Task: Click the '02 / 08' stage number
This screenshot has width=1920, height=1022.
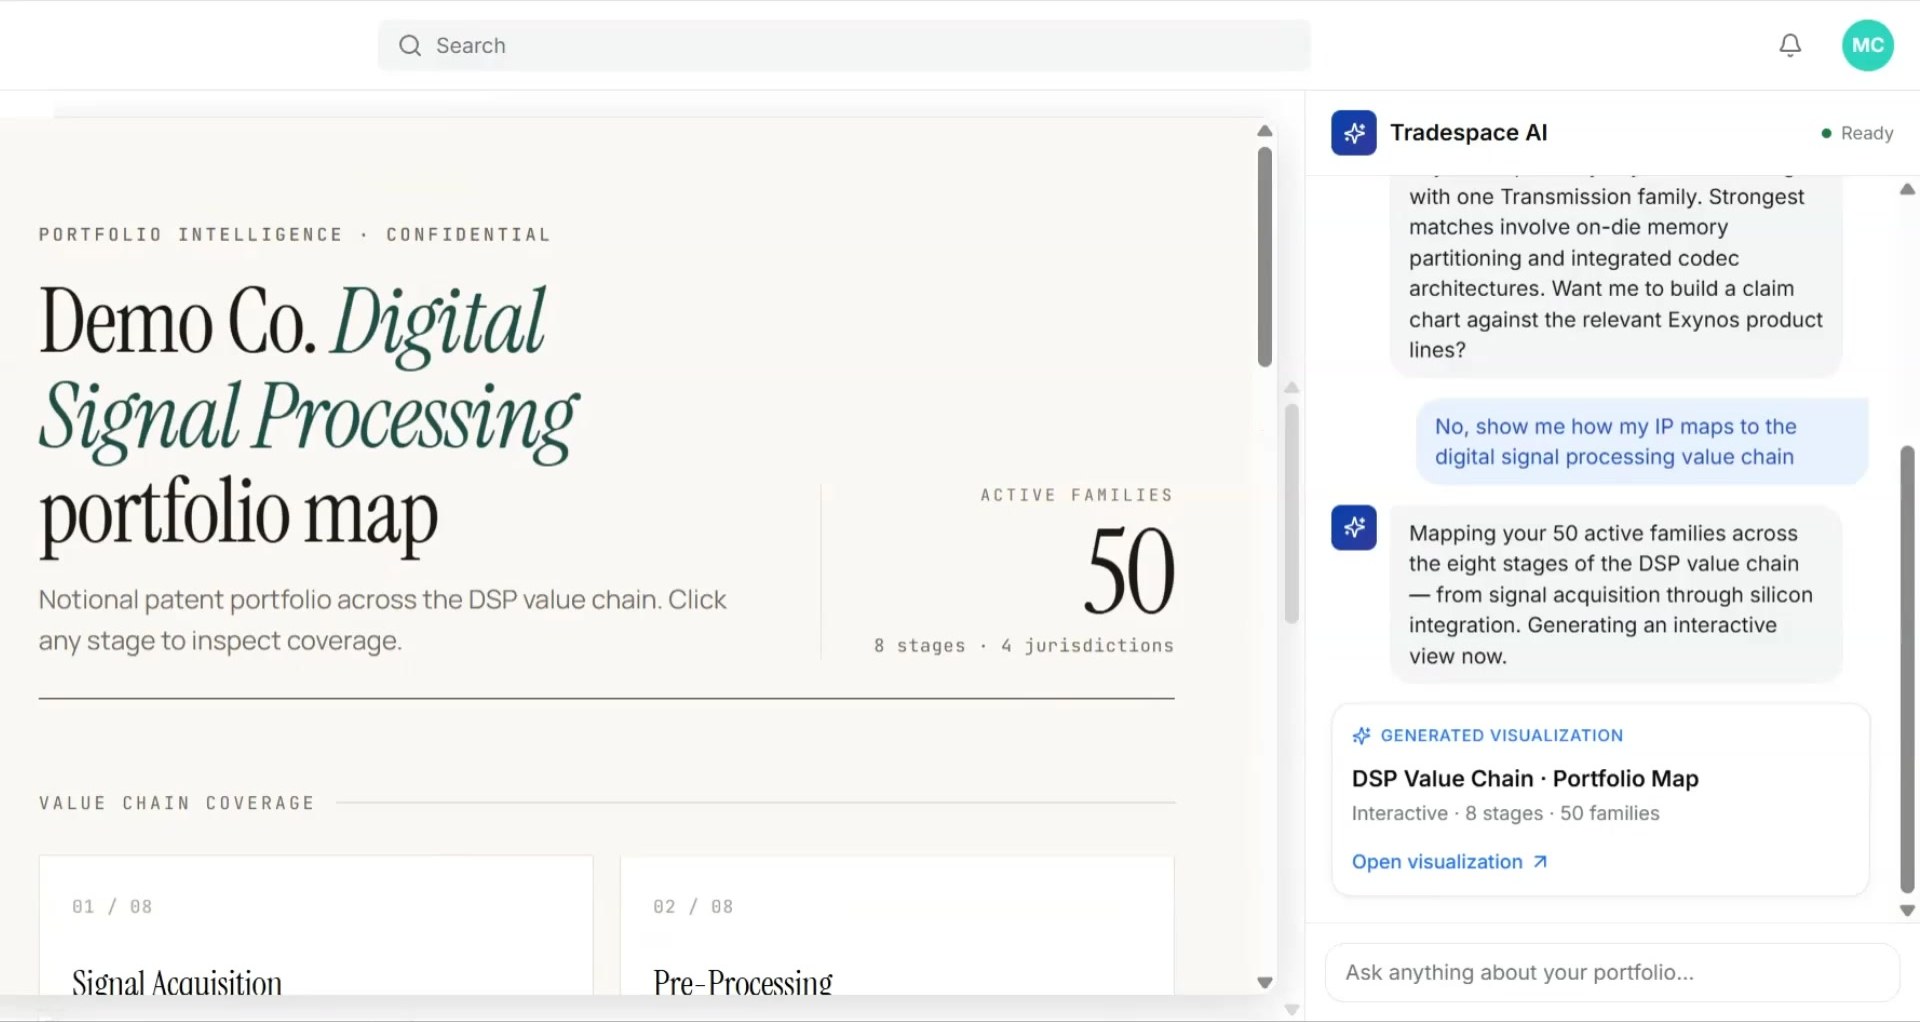Action: click(693, 906)
